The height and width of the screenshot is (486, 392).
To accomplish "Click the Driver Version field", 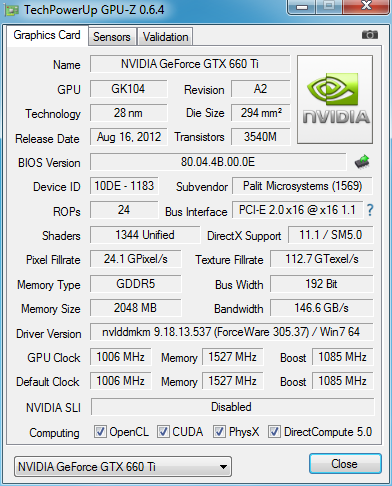I will coord(232,332).
